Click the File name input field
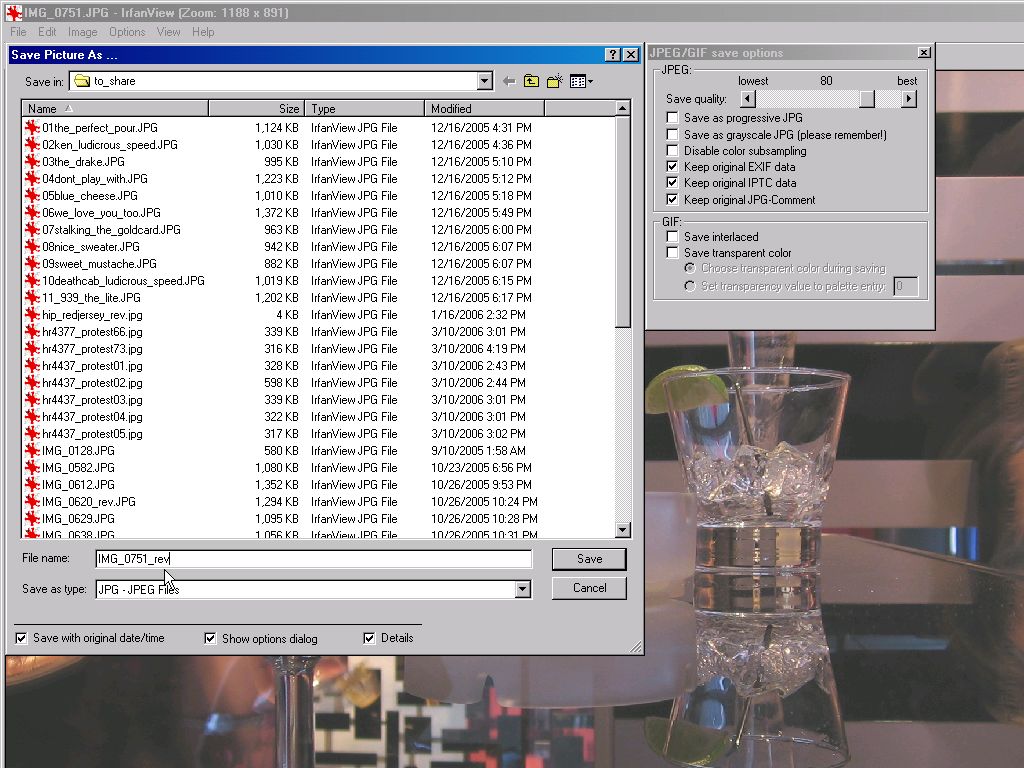The image size is (1024, 768). [313, 559]
